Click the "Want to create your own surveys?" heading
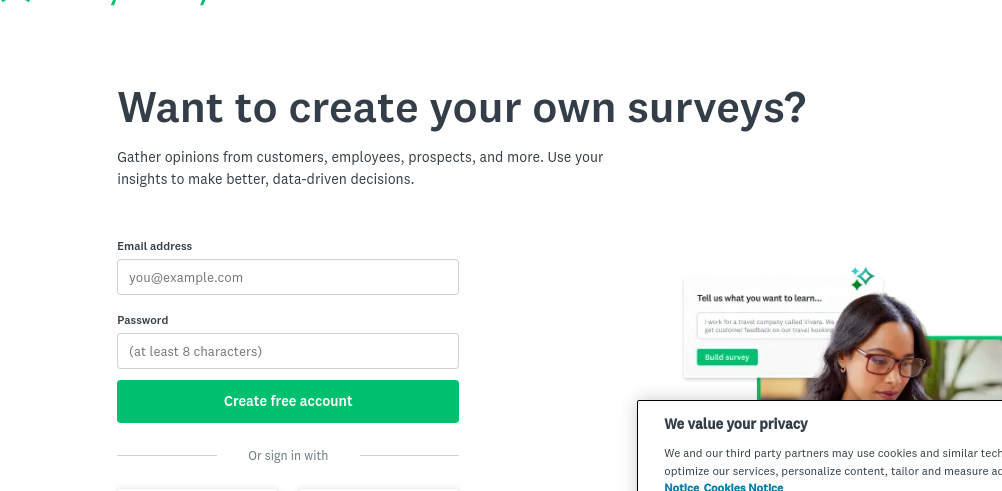The image size is (1002, 491). (x=461, y=108)
